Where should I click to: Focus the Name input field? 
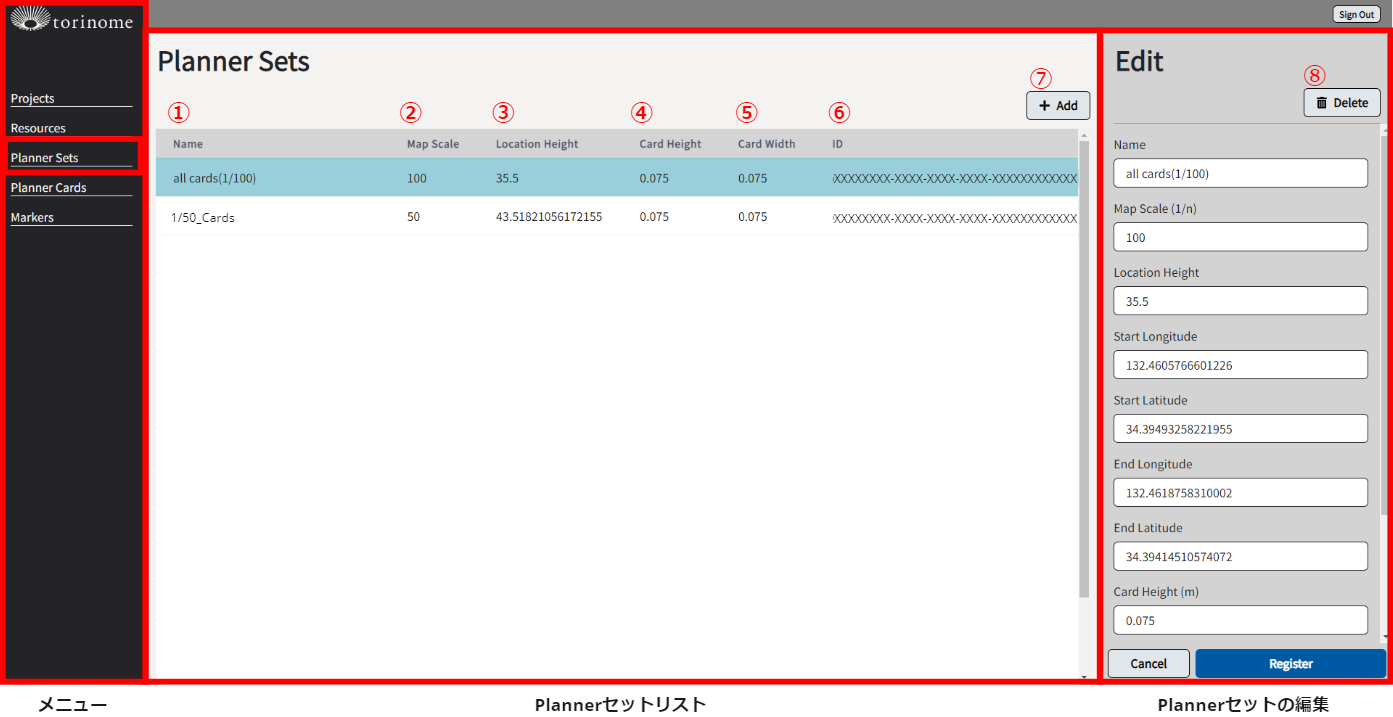1240,174
